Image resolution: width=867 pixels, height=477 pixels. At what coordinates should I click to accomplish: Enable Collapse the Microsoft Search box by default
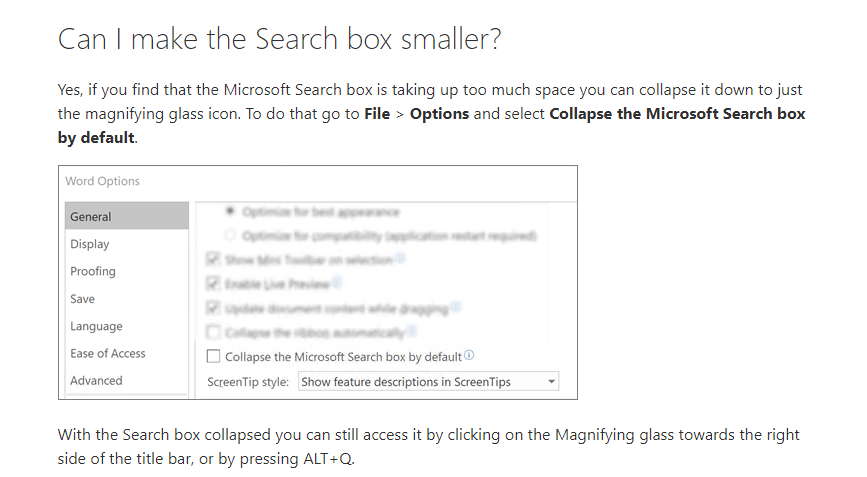pyautogui.click(x=213, y=356)
